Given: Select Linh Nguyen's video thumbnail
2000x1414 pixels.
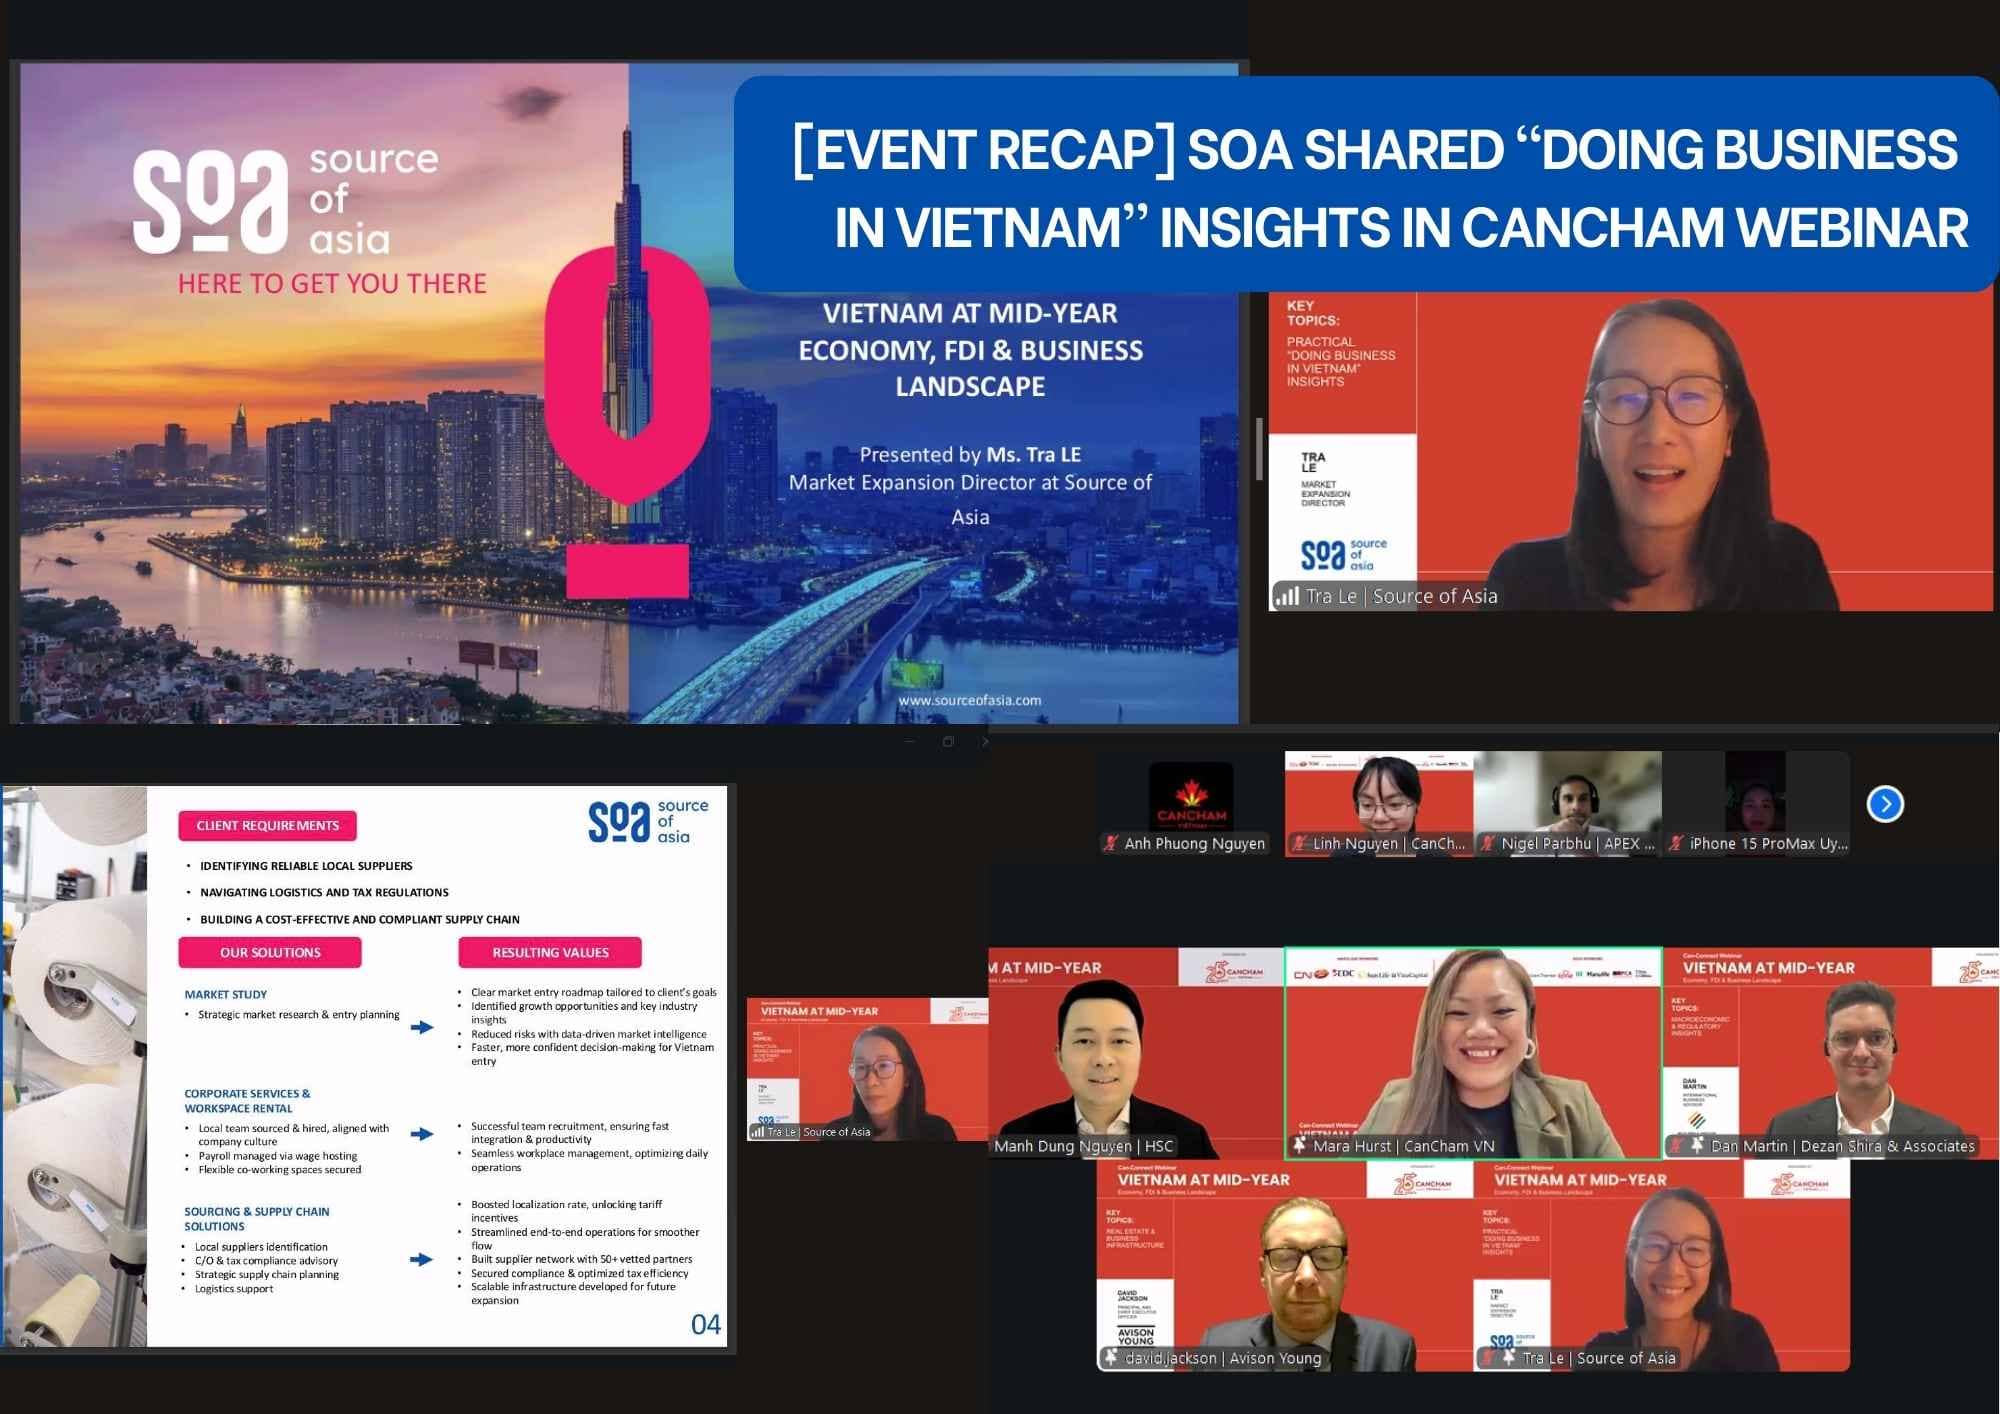Looking at the screenshot, I should click(x=1379, y=803).
